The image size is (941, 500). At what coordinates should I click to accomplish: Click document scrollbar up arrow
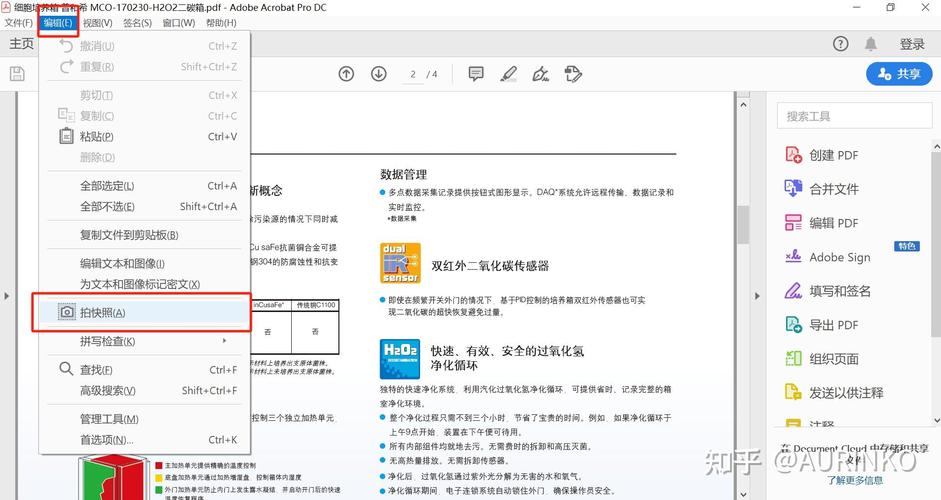(743, 104)
